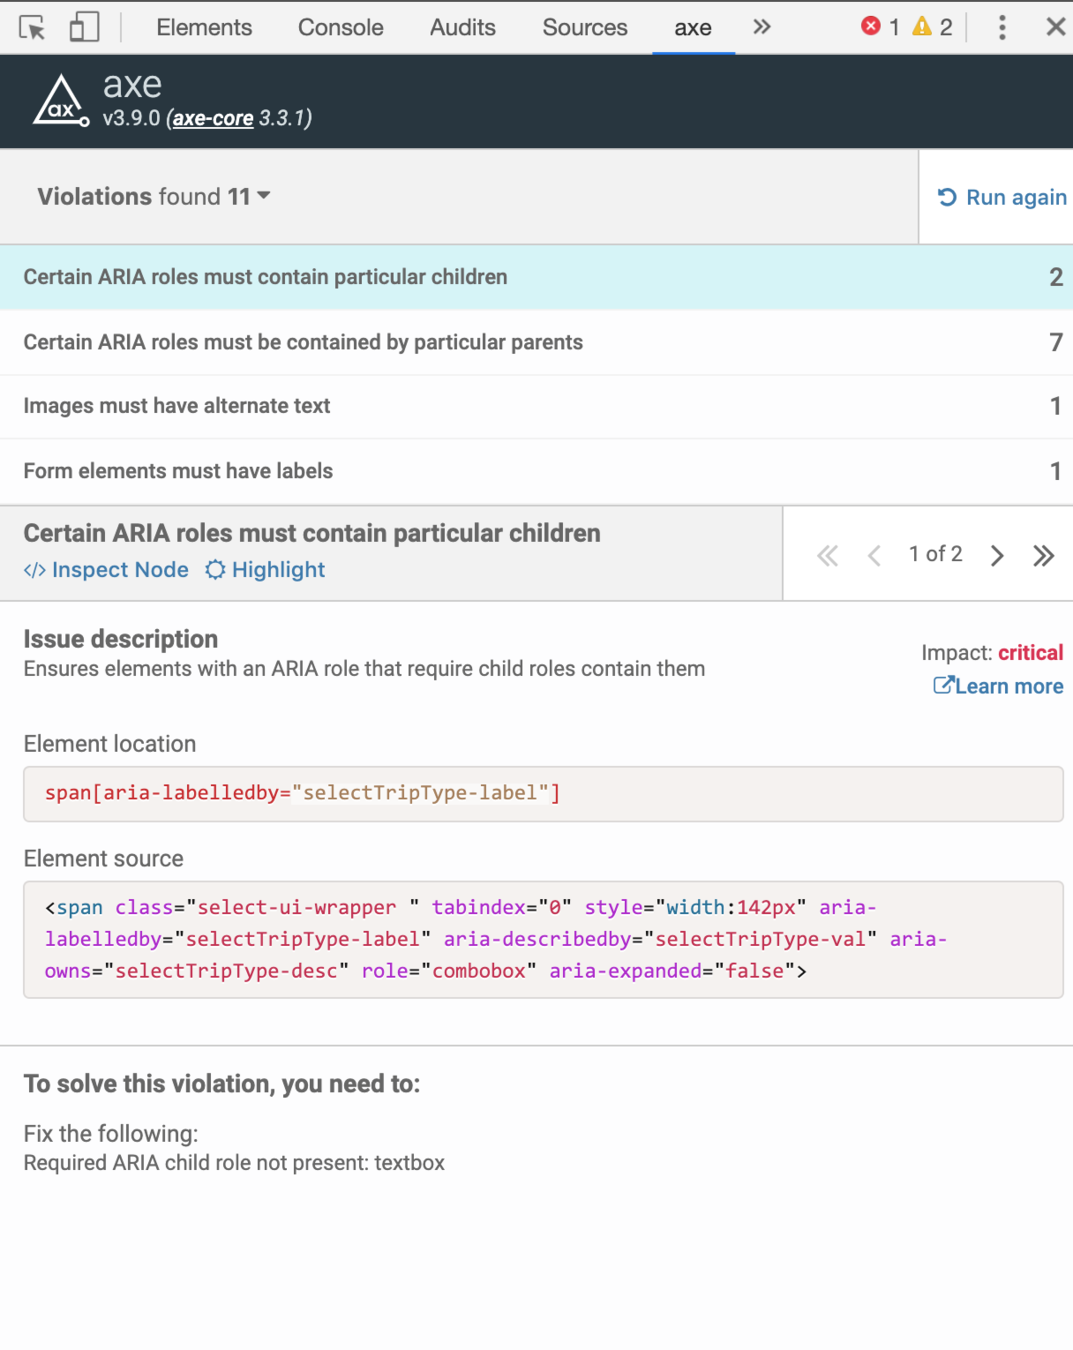Screen dimensions: 1073x1350
Task: Activate the inspect element picker icon
Action: pyautogui.click(x=32, y=27)
